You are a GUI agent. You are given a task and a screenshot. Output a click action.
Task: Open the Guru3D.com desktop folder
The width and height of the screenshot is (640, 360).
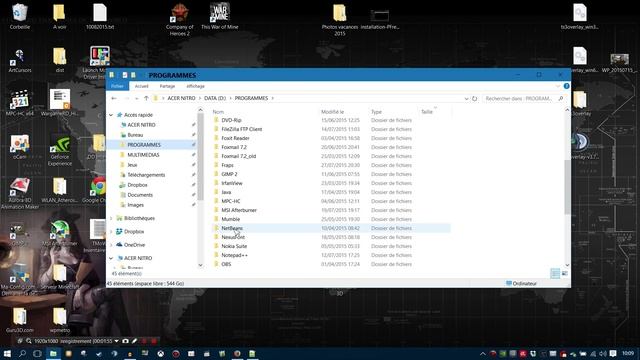(20, 320)
